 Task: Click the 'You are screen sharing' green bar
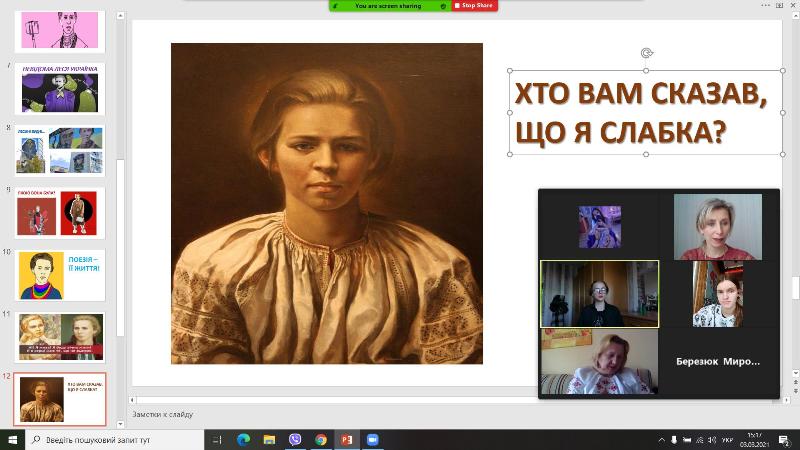(x=390, y=6)
